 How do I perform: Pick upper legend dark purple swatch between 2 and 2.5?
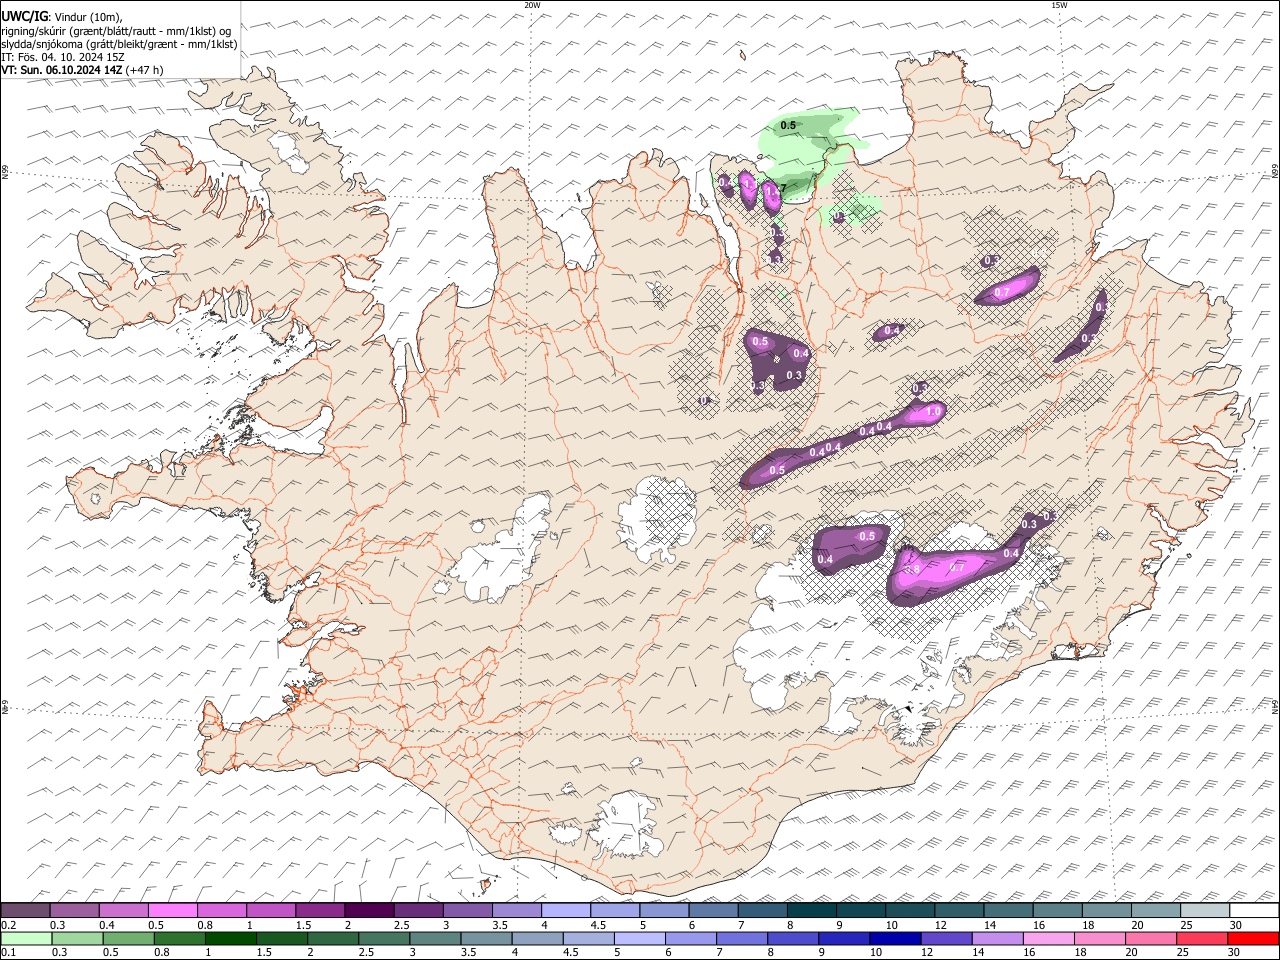coord(368,911)
